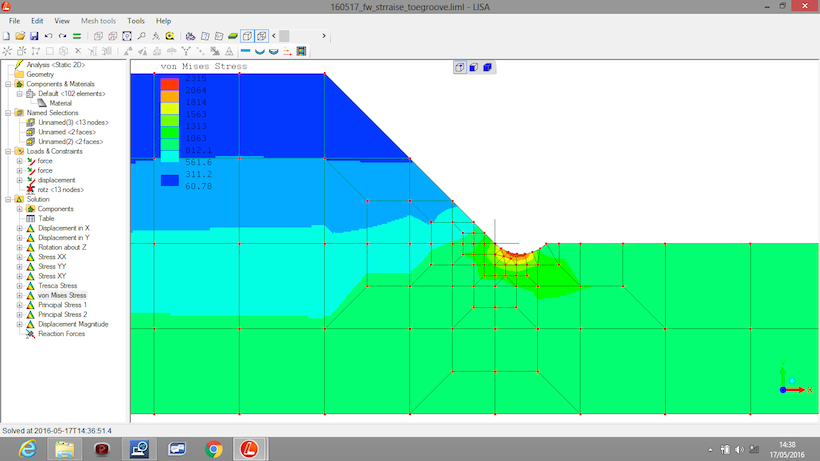Select von Mises Stress in tree
The height and width of the screenshot is (461, 820).
[x=62, y=296]
